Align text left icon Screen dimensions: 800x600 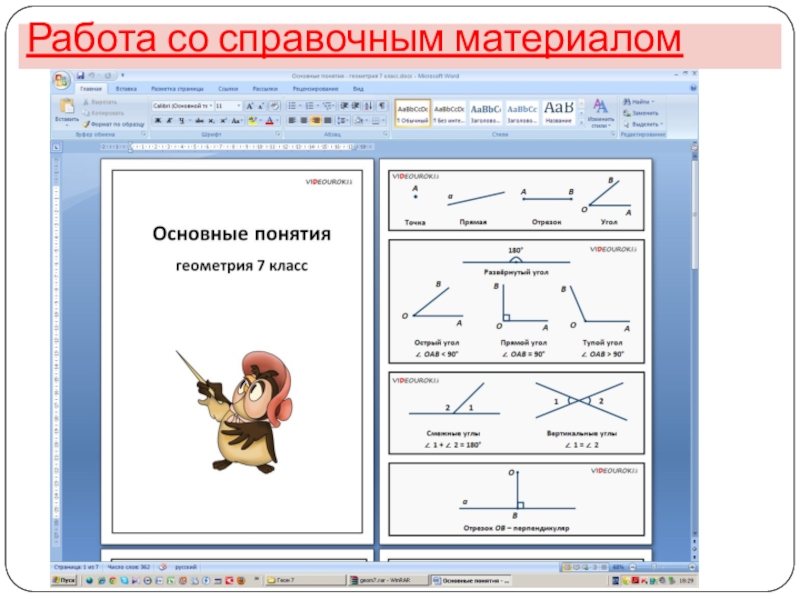[292, 121]
